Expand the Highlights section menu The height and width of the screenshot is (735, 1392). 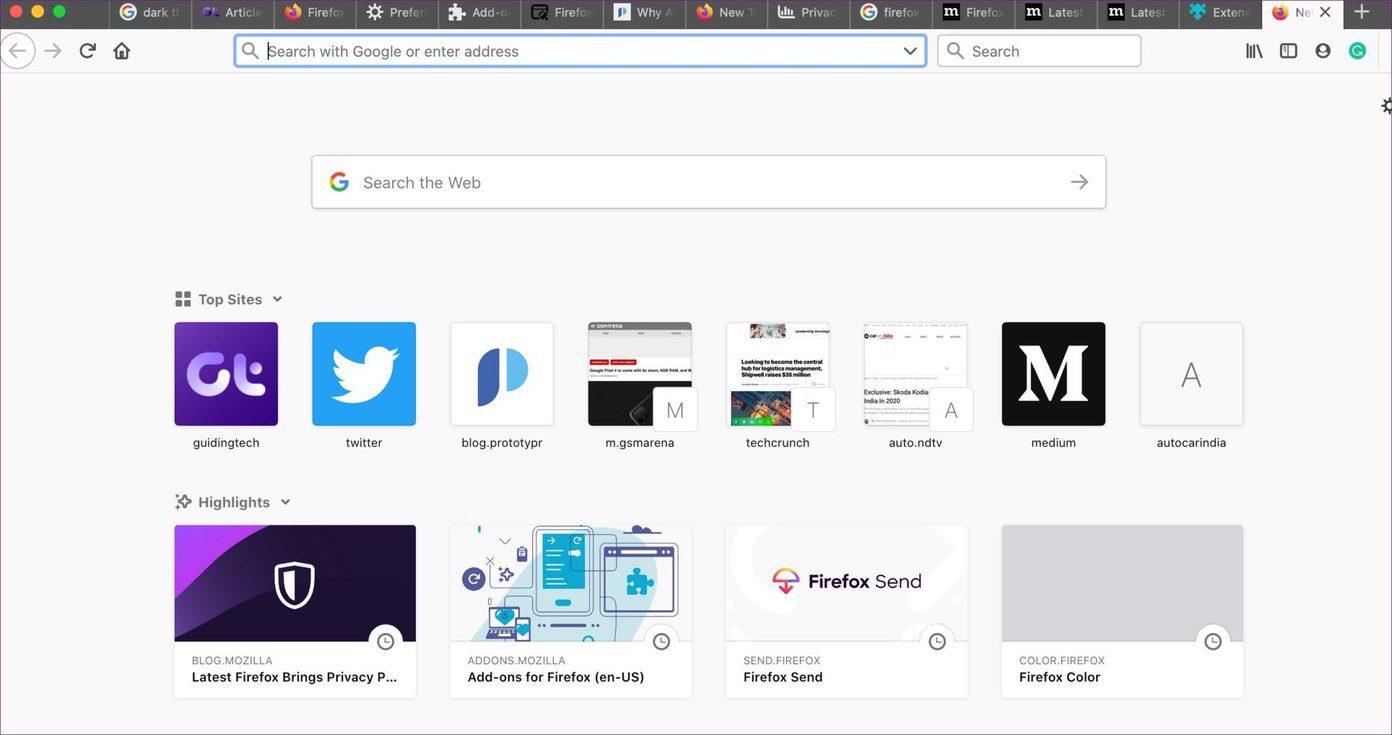285,502
